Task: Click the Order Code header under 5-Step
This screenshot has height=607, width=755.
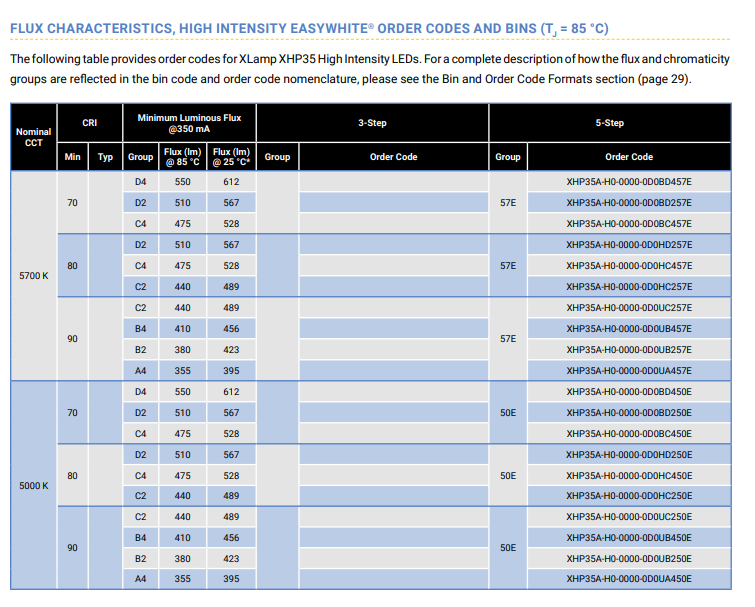Action: [x=629, y=157]
